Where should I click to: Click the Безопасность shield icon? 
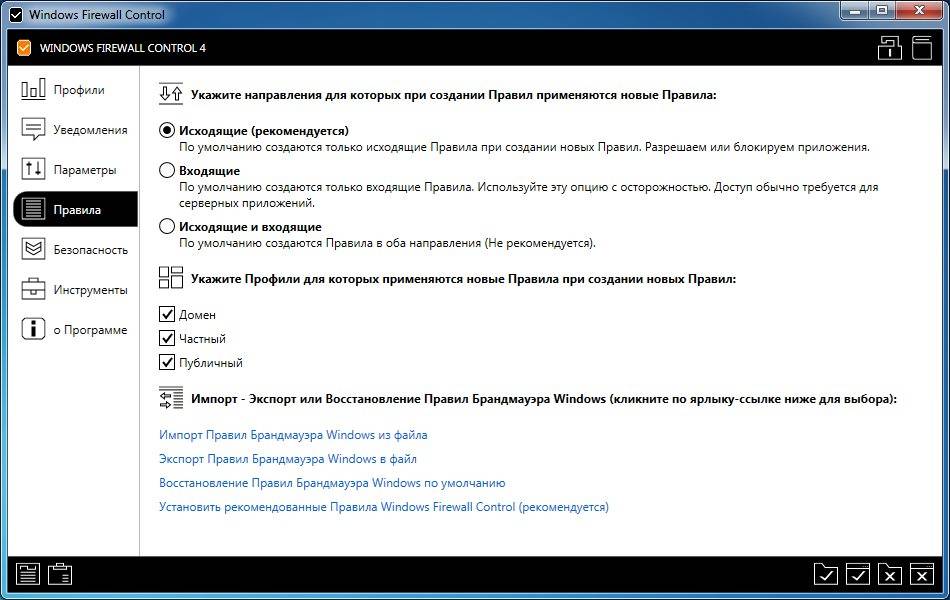click(x=33, y=249)
